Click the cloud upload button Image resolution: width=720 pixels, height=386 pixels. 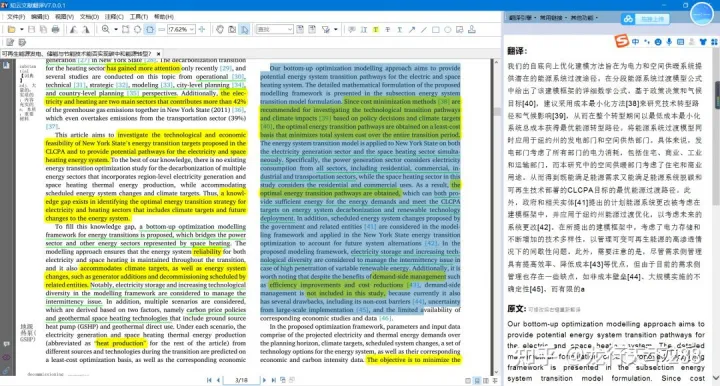coord(646,19)
